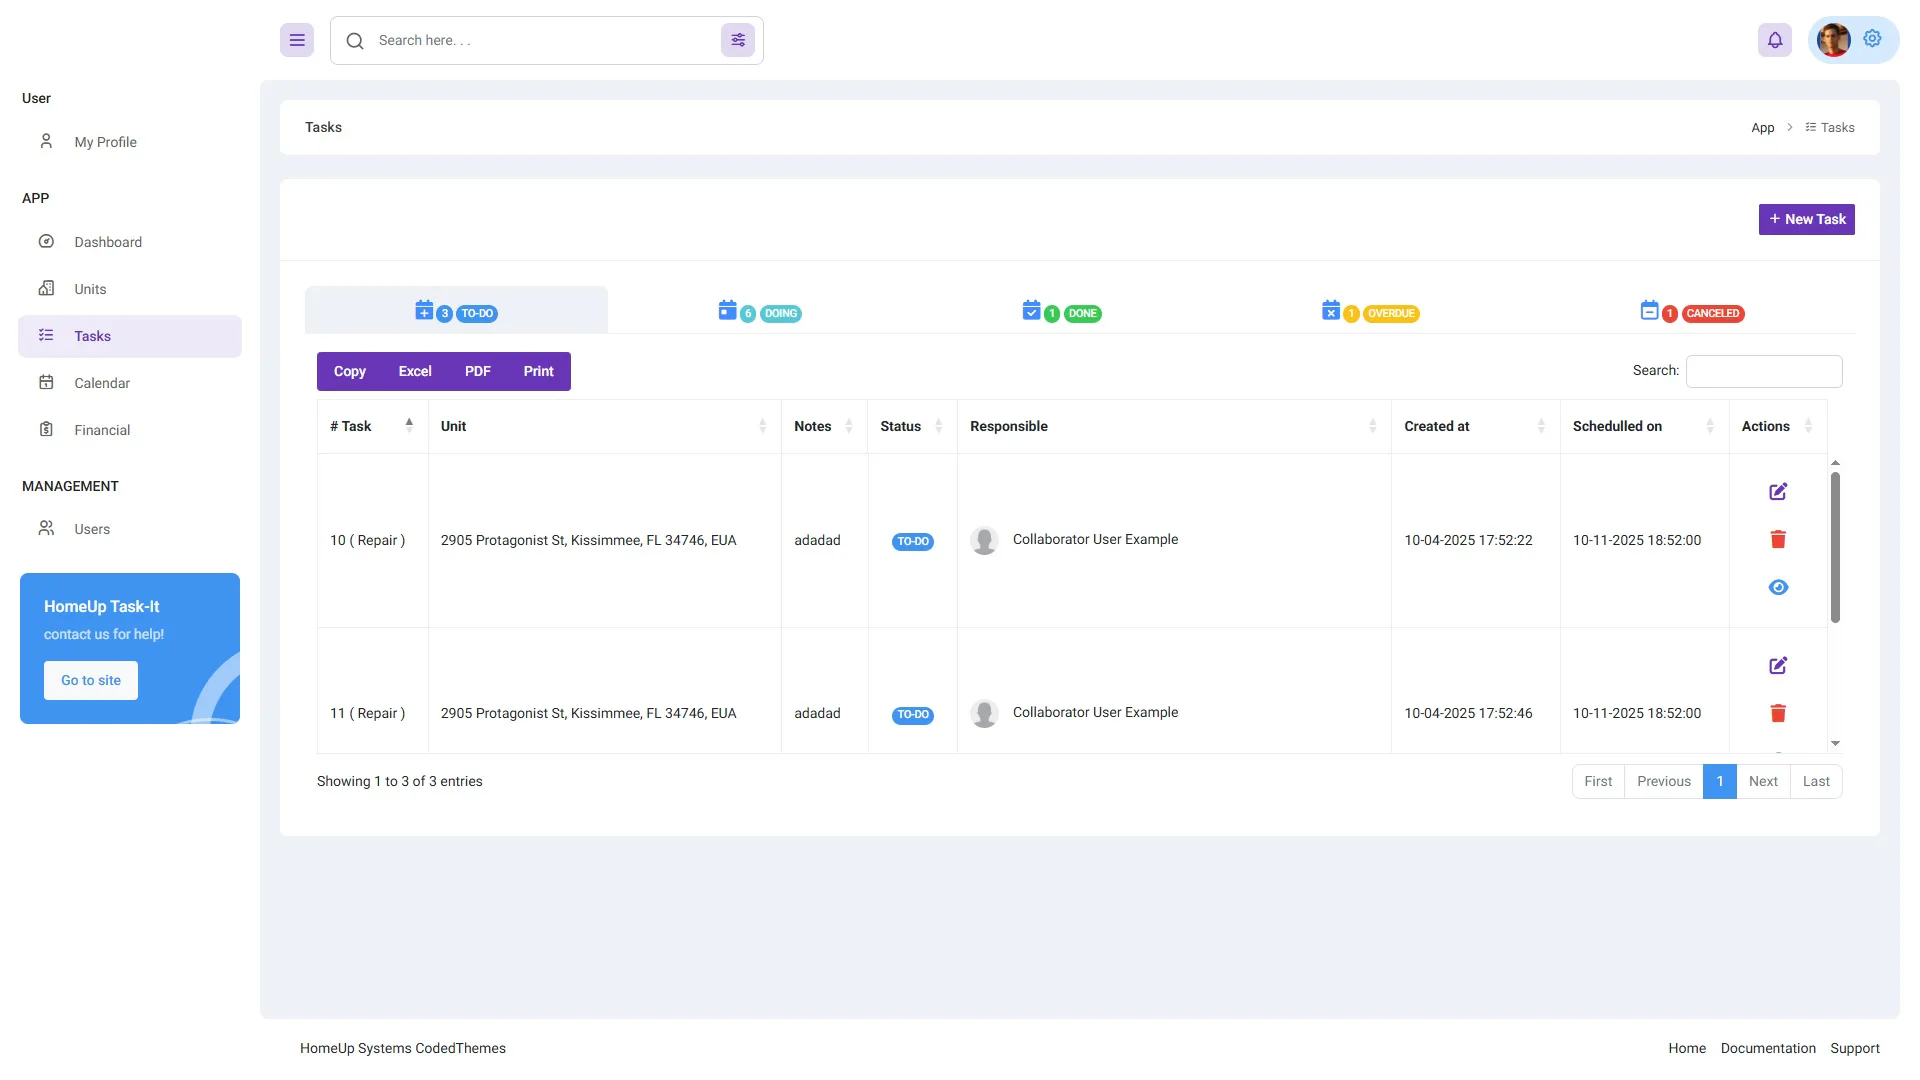Select the TO-DO tab
Viewport: 1920px width, 1080px height.
pos(456,311)
